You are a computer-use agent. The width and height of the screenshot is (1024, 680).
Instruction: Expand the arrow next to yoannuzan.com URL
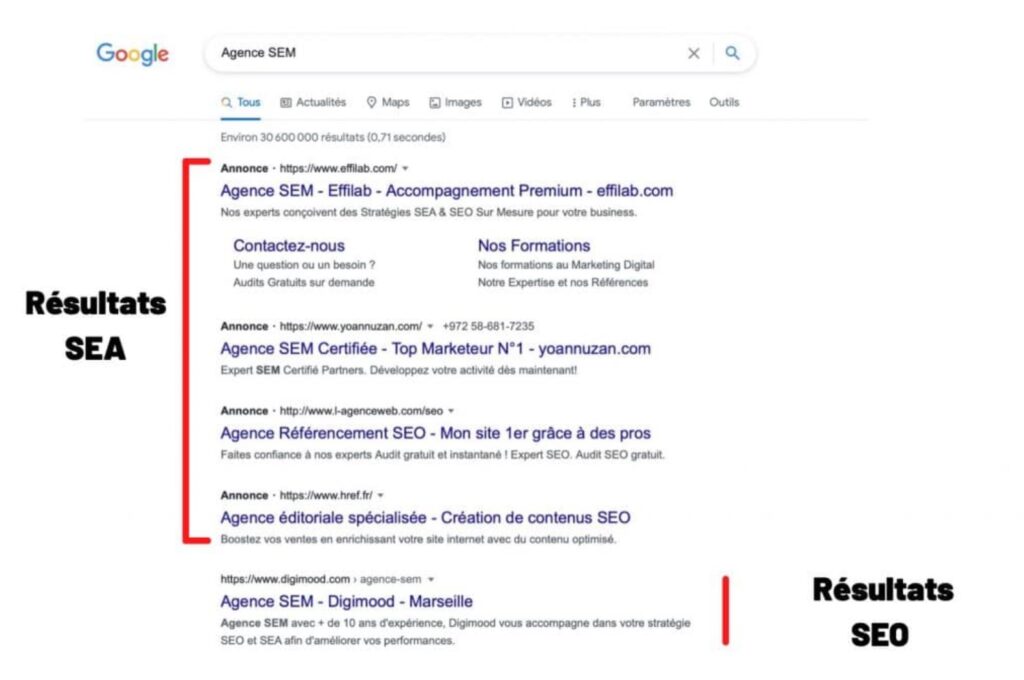point(430,327)
